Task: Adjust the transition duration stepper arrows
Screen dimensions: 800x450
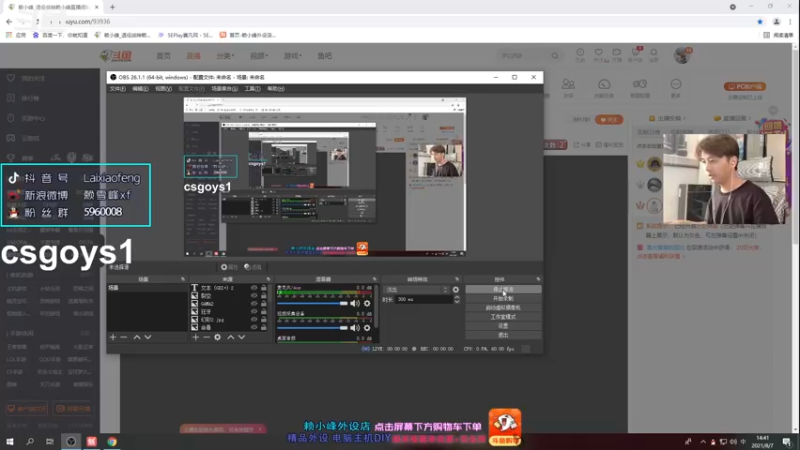Action: pyautogui.click(x=457, y=299)
